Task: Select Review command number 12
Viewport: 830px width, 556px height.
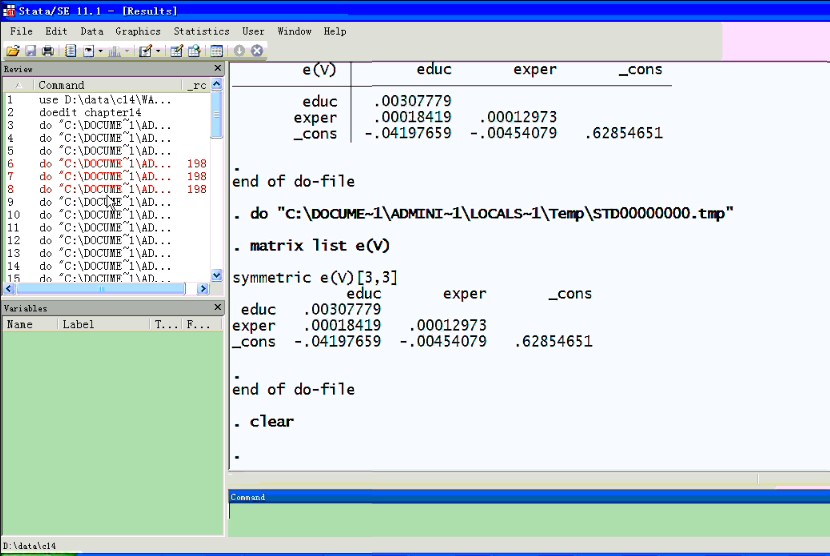Action: pos(106,240)
